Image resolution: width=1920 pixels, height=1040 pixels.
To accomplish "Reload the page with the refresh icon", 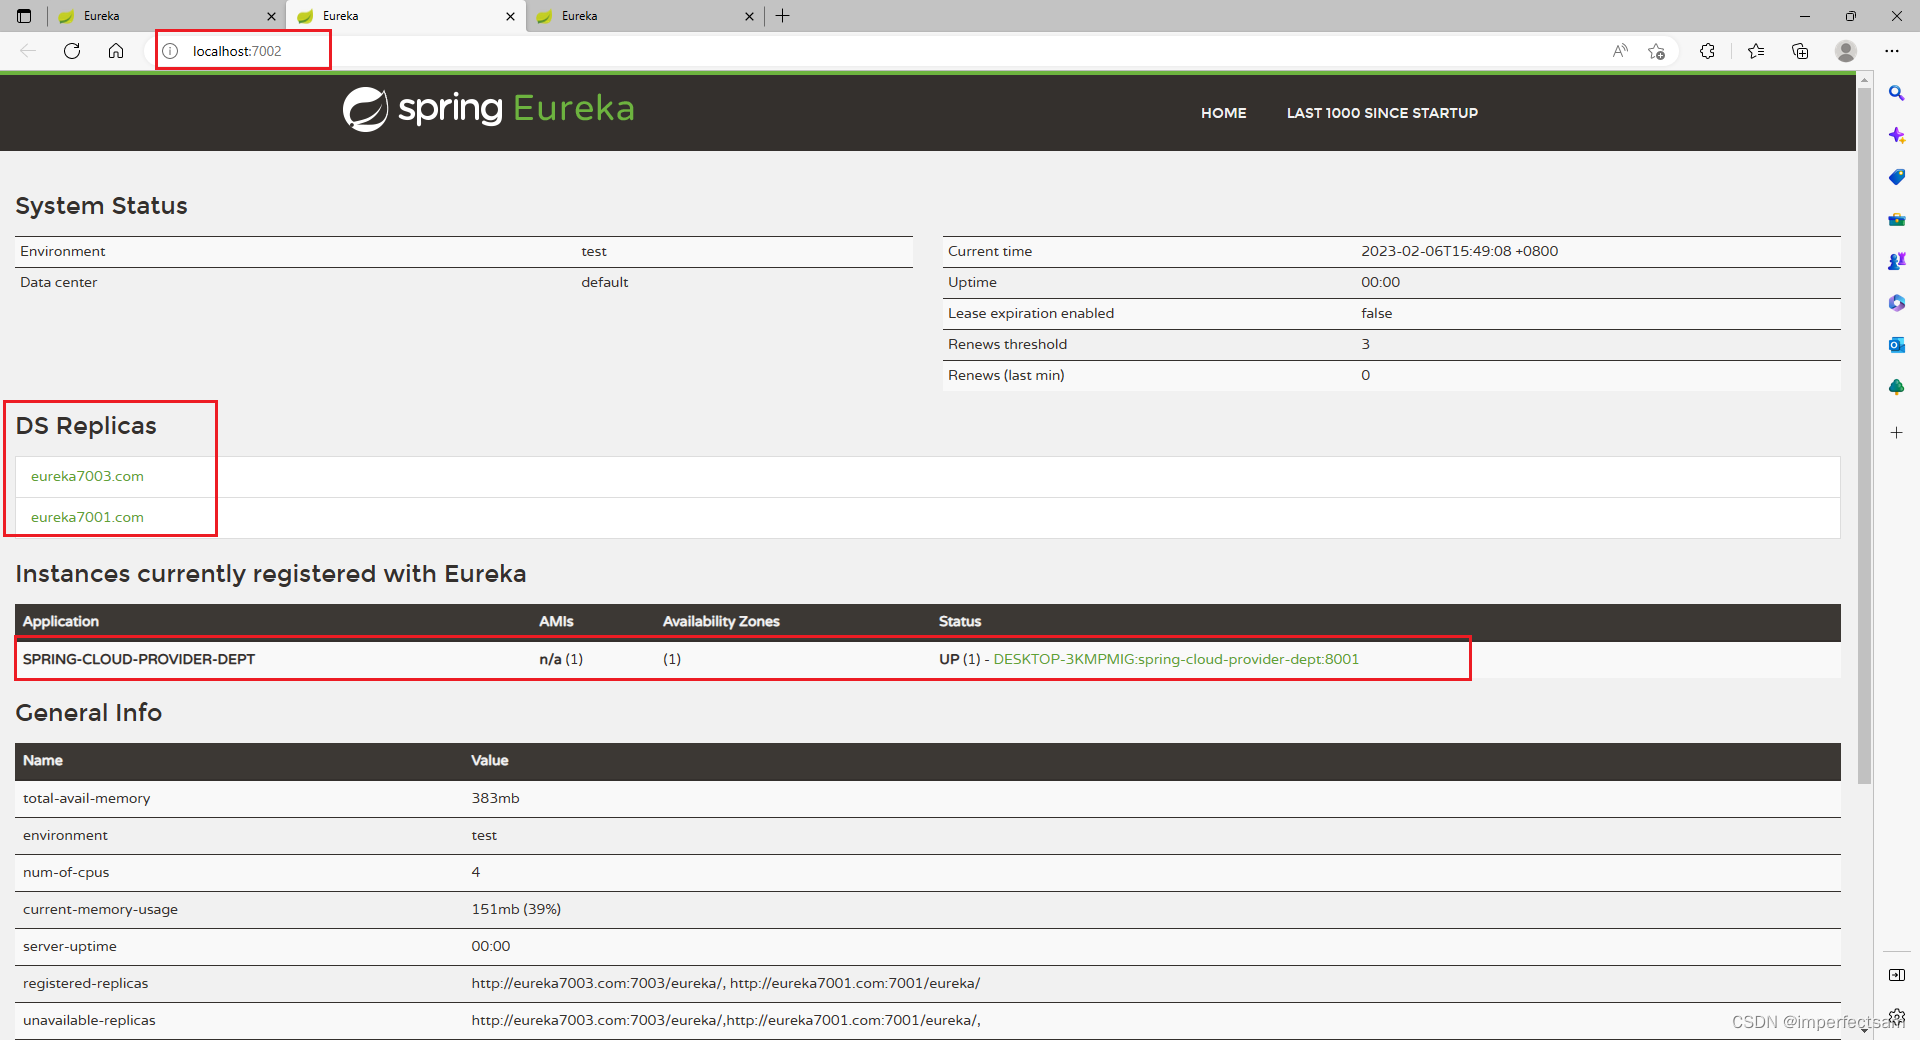I will 72,51.
